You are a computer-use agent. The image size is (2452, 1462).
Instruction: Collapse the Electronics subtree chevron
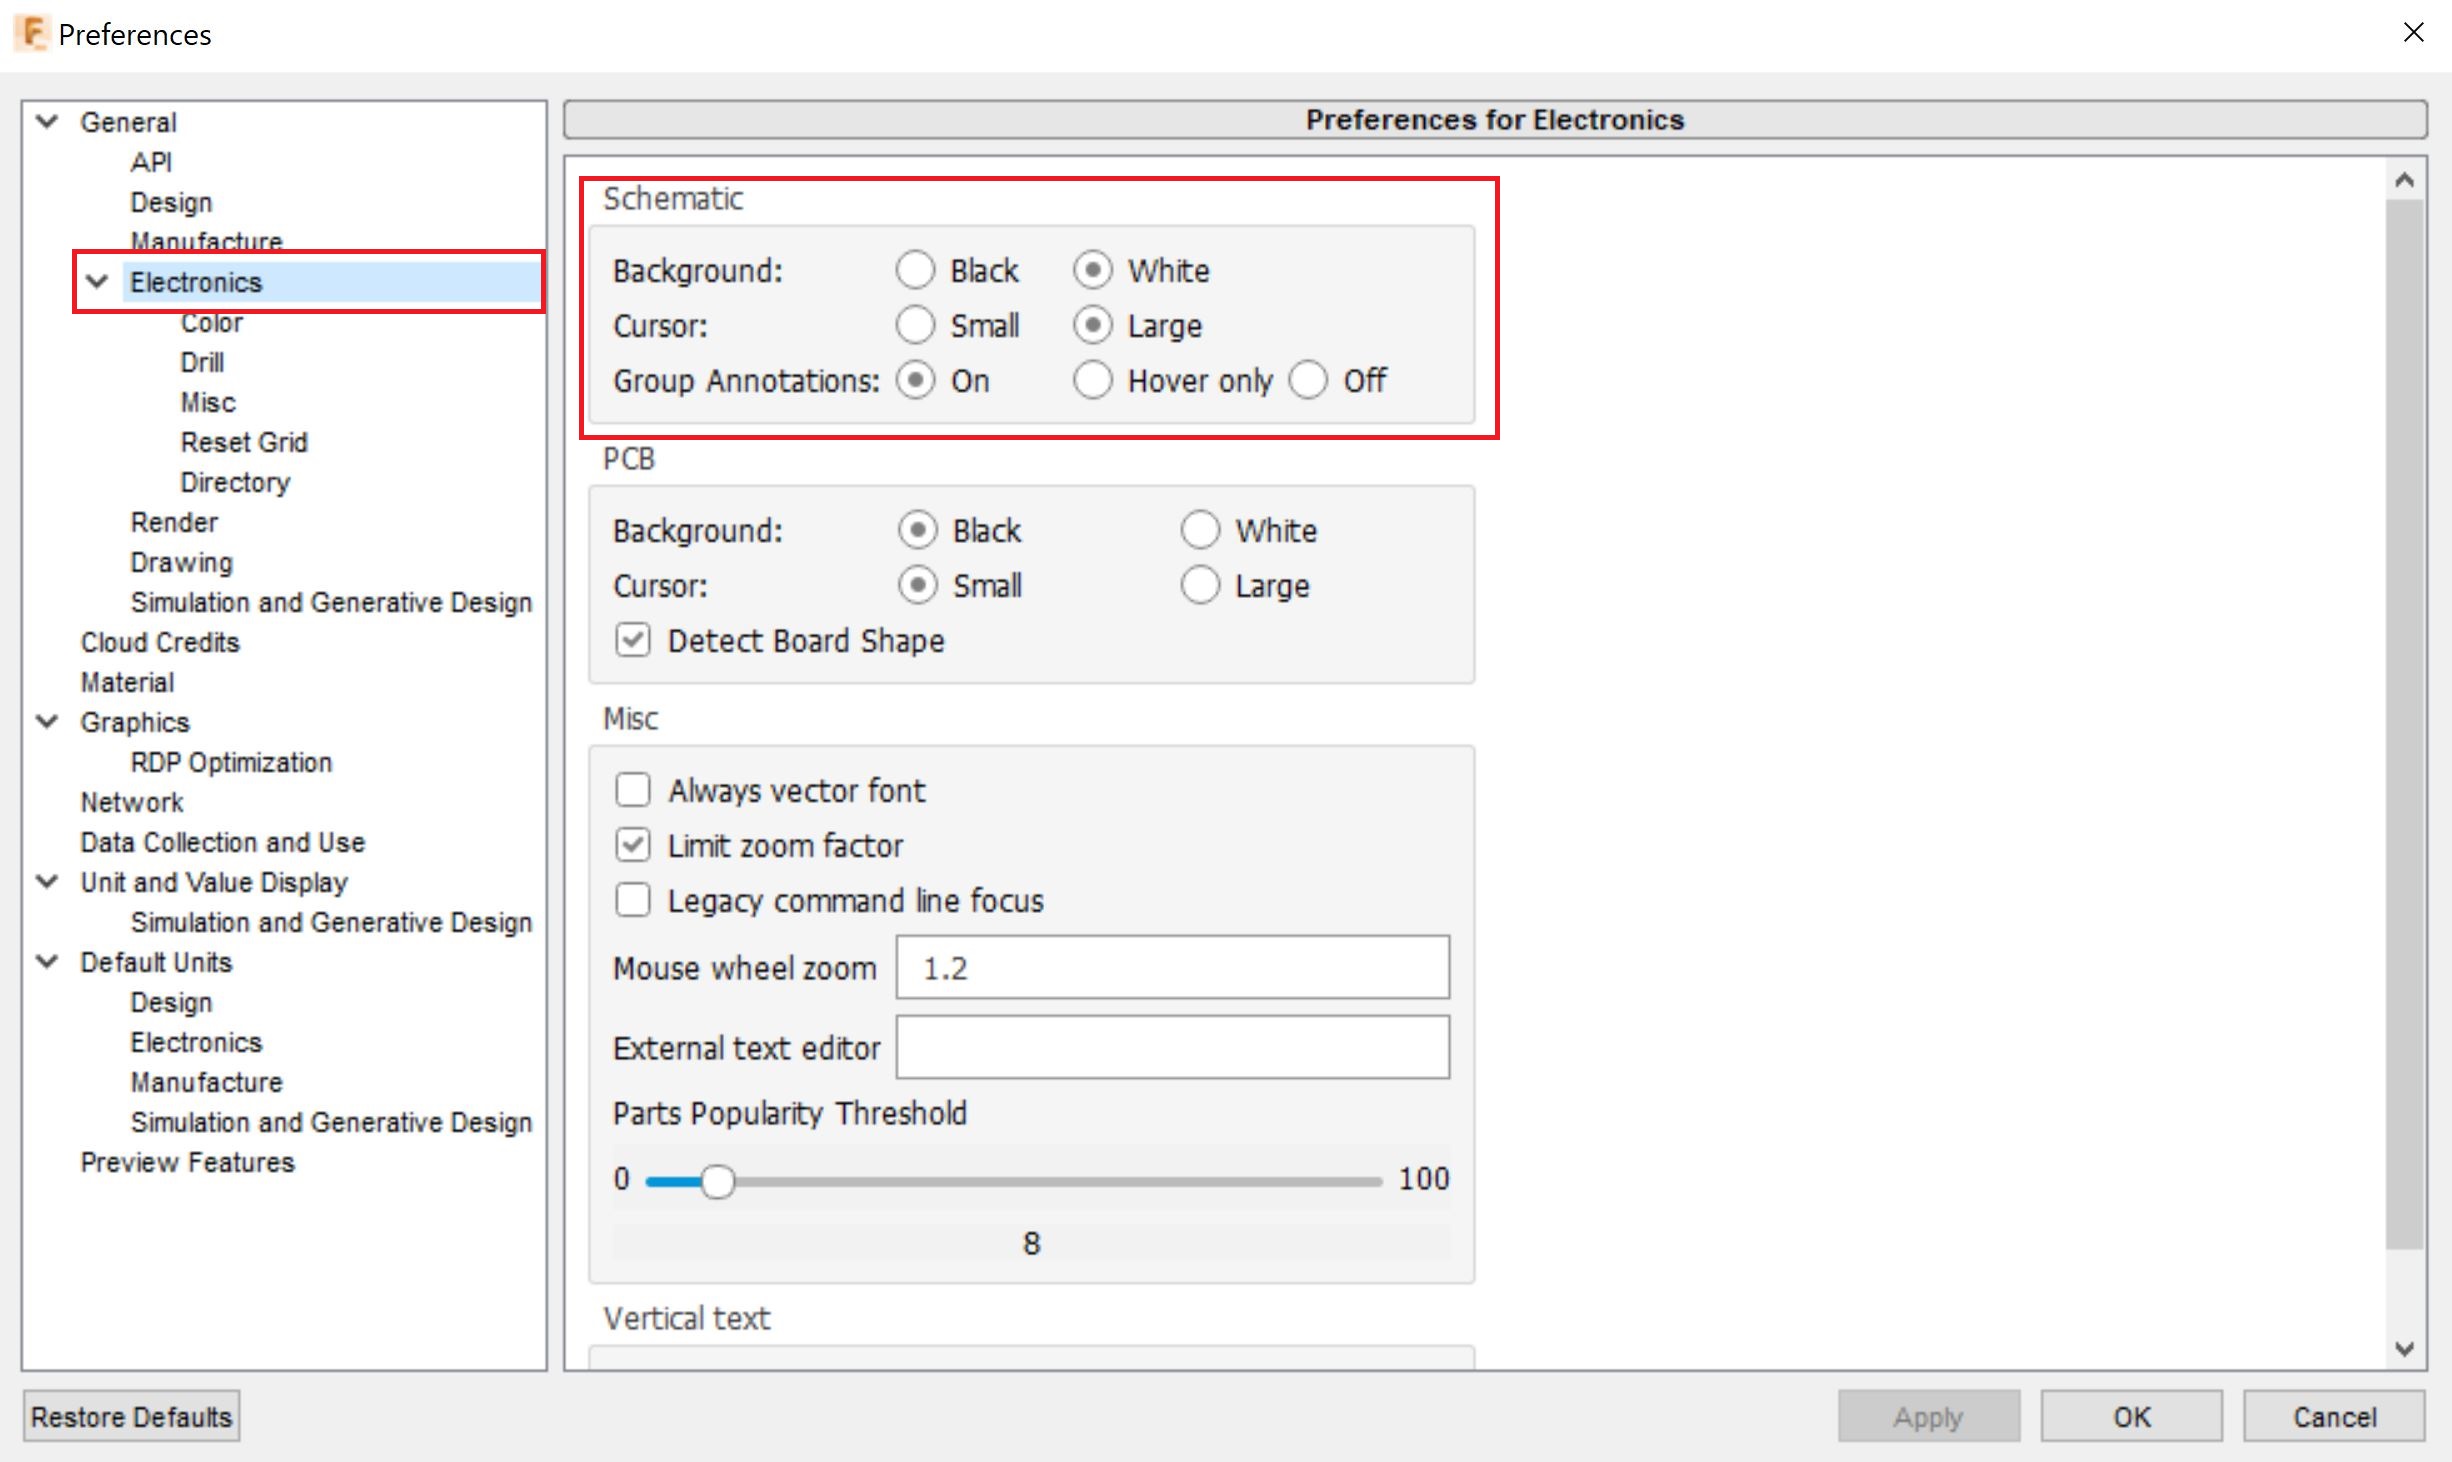(x=97, y=282)
